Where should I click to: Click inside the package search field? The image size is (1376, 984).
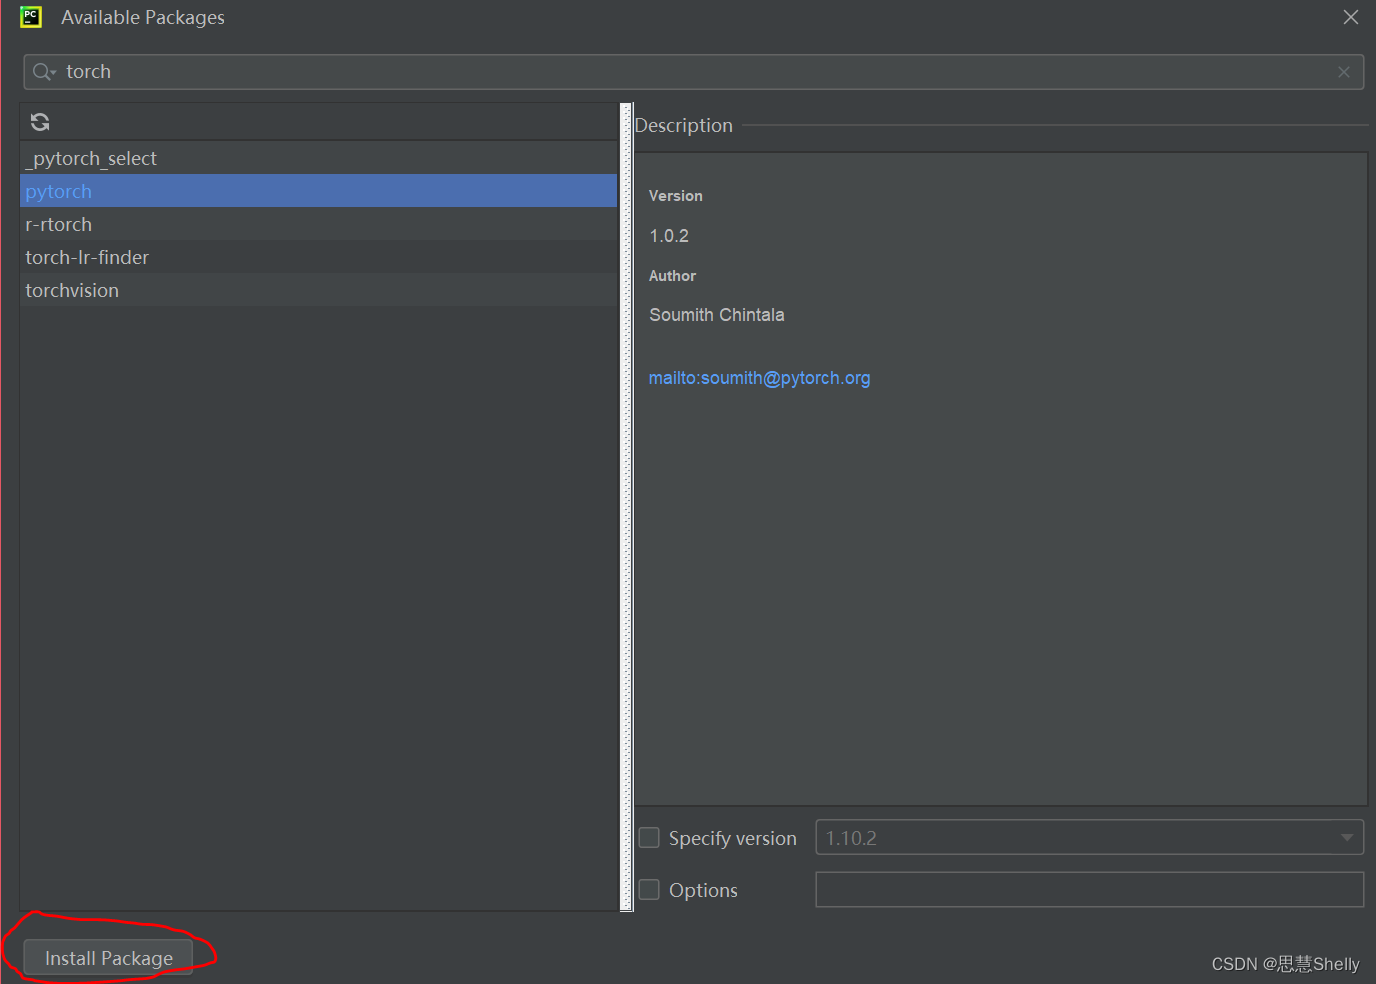tap(400, 71)
